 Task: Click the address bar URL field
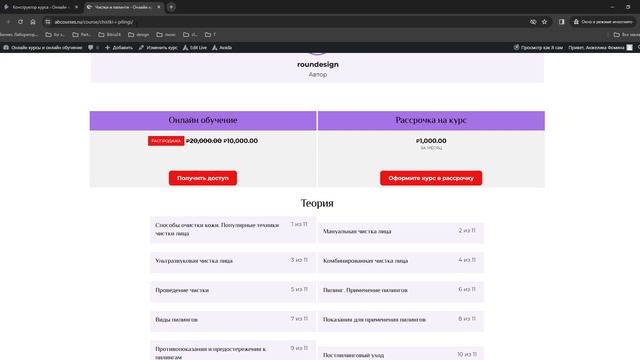pos(286,22)
